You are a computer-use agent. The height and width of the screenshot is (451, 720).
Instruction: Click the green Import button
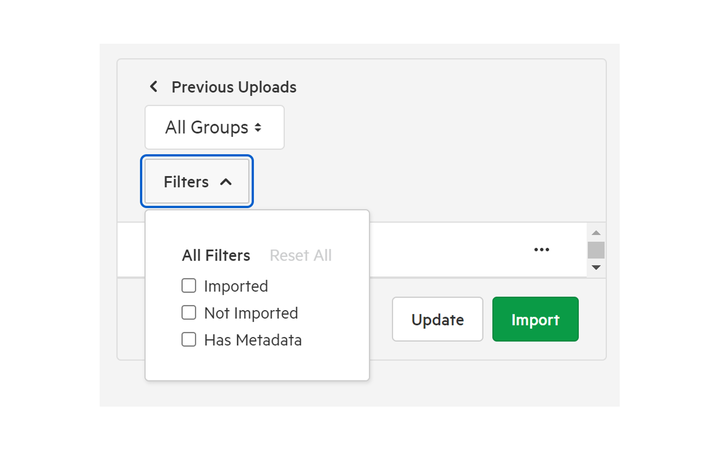tap(535, 319)
